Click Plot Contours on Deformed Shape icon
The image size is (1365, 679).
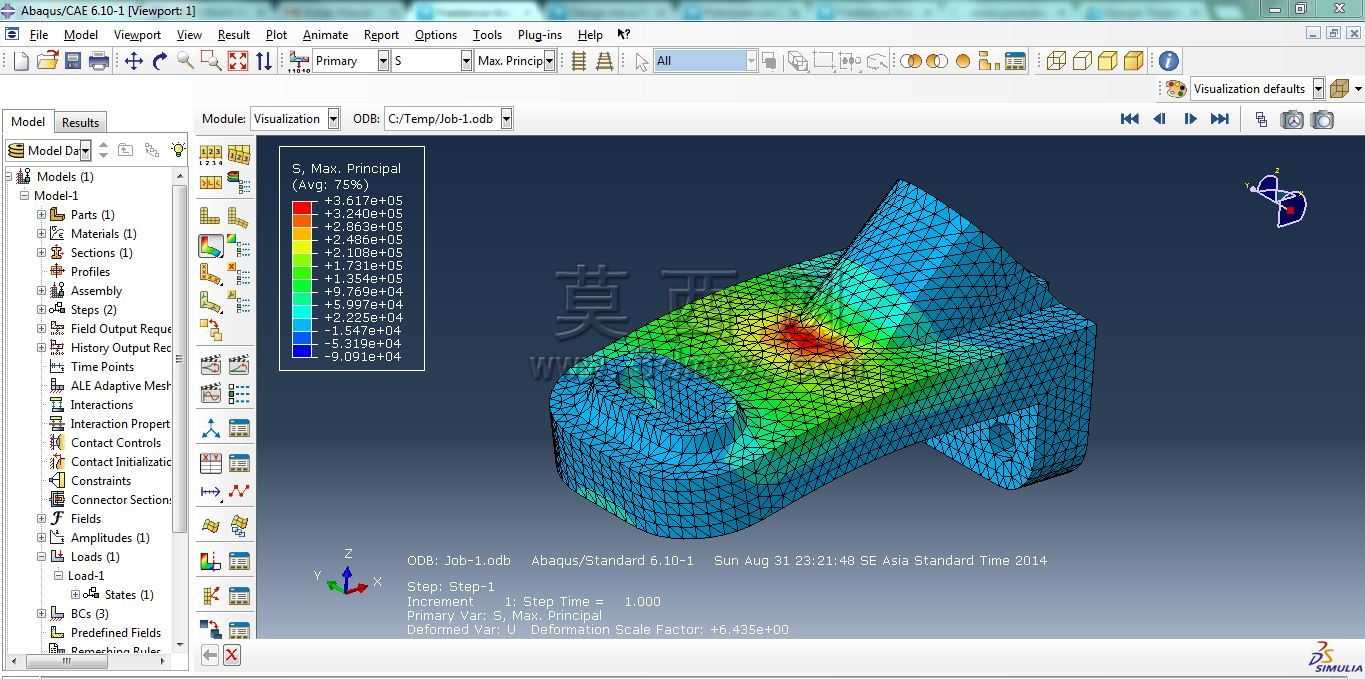coord(211,246)
